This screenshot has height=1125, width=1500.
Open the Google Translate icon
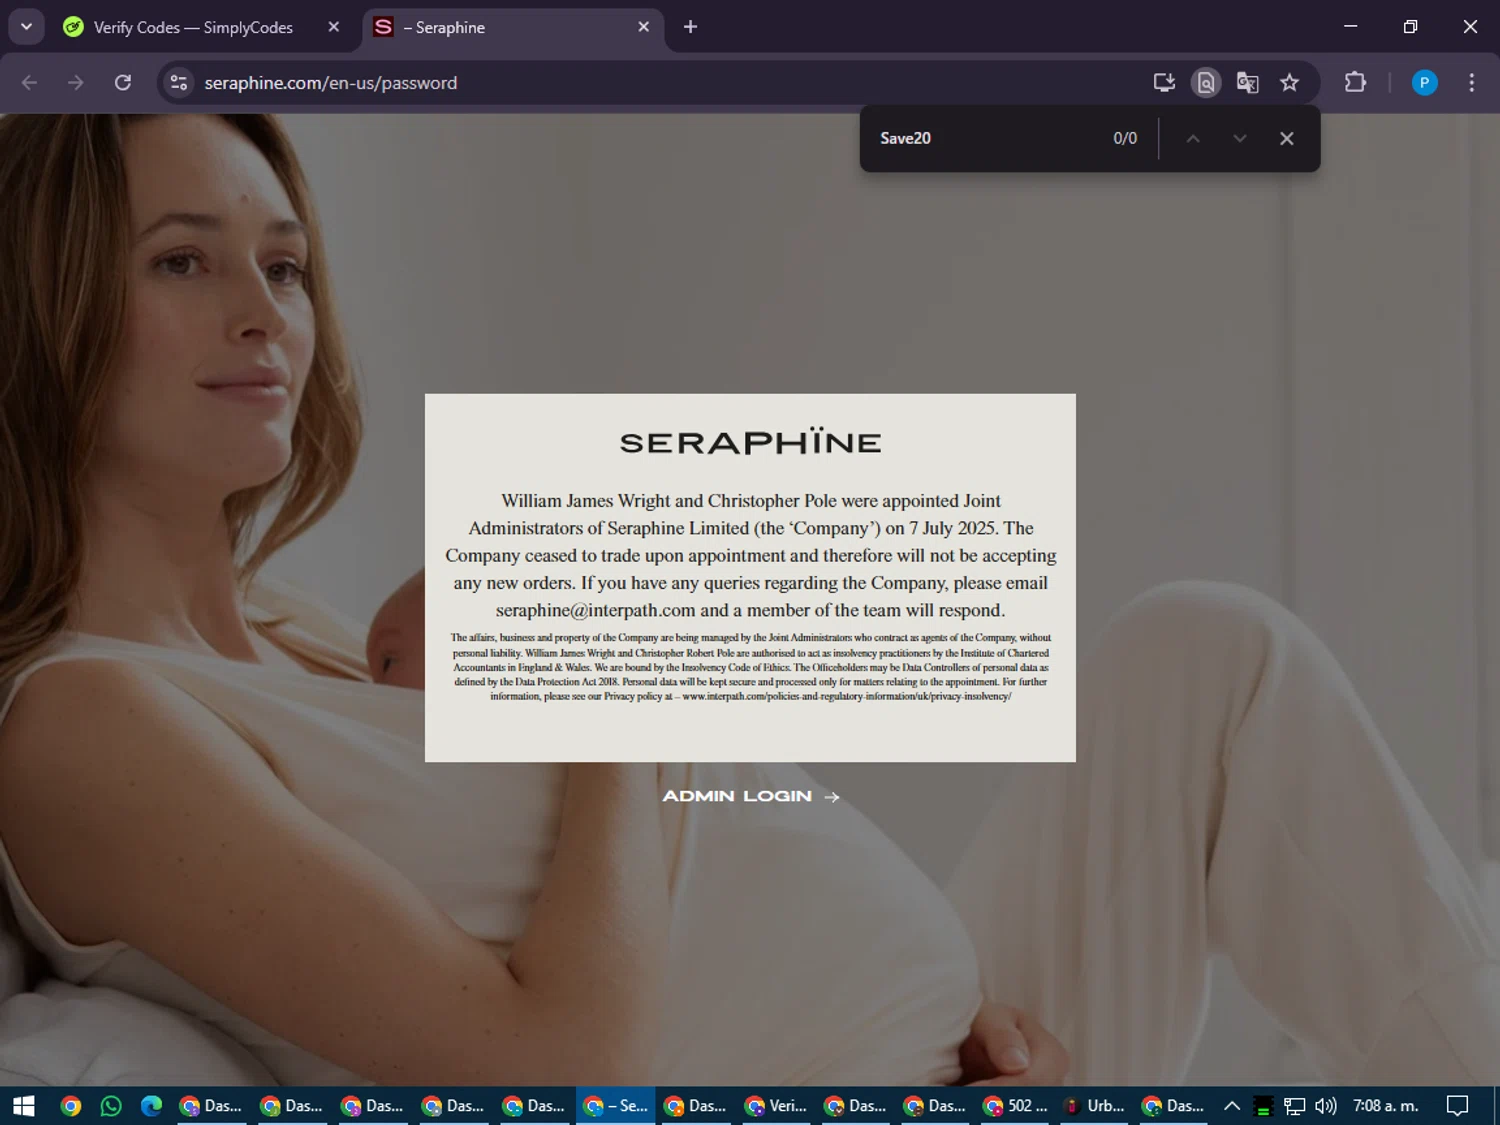(x=1247, y=83)
